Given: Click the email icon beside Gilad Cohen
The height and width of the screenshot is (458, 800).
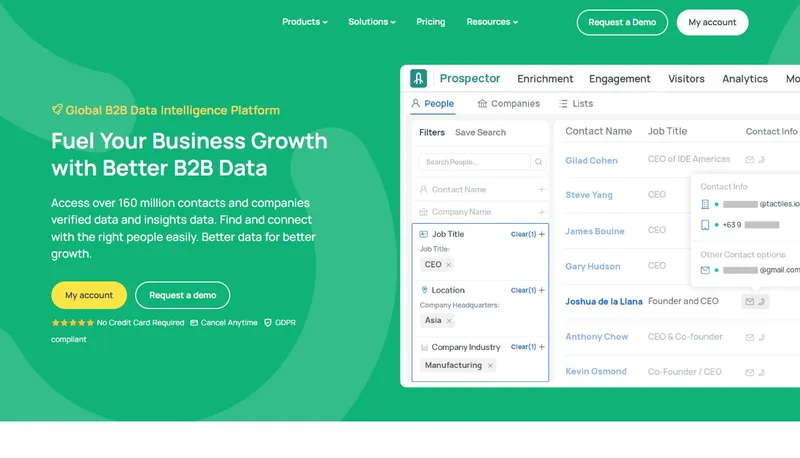Looking at the screenshot, I should coord(749,160).
